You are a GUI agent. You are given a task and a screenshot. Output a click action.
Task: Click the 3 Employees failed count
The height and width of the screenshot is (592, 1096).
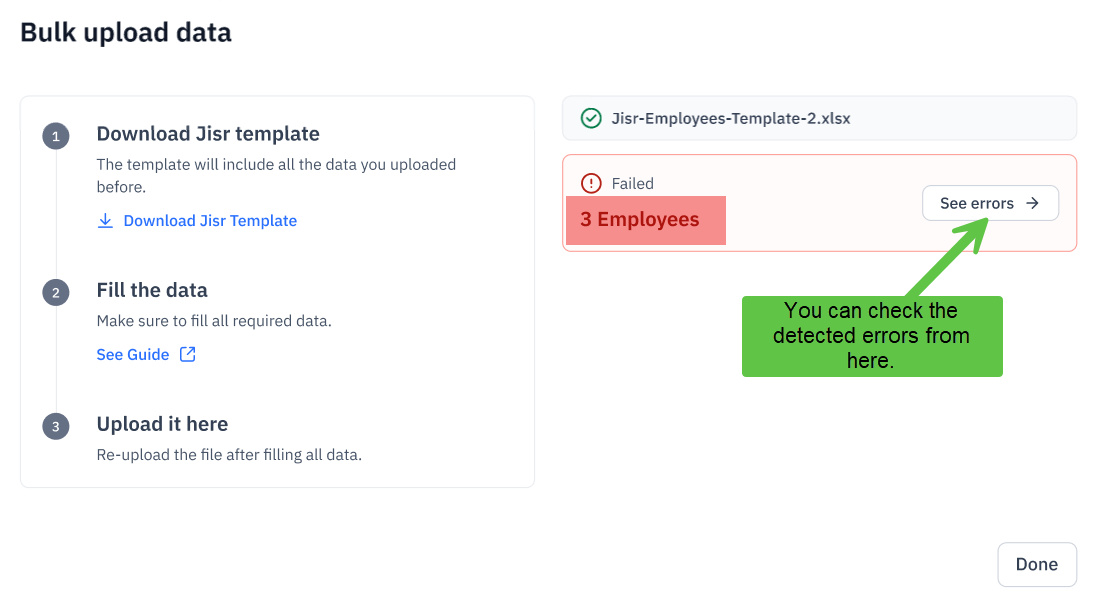[x=640, y=220]
